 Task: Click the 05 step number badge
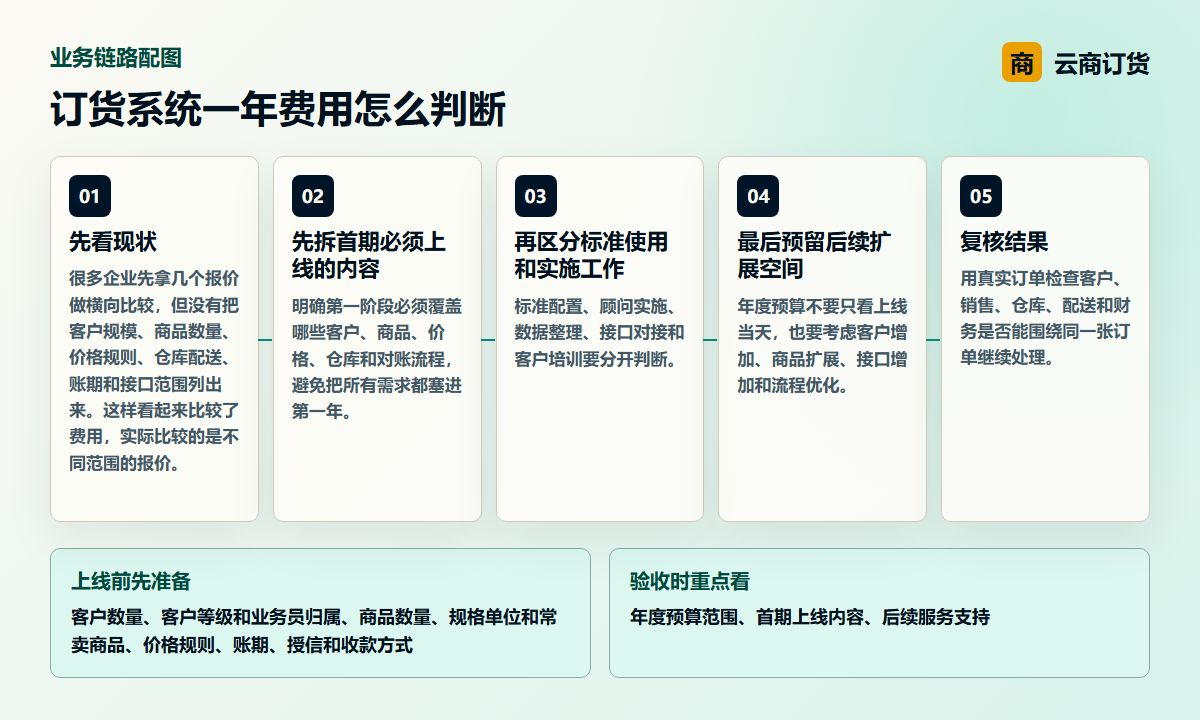click(981, 196)
